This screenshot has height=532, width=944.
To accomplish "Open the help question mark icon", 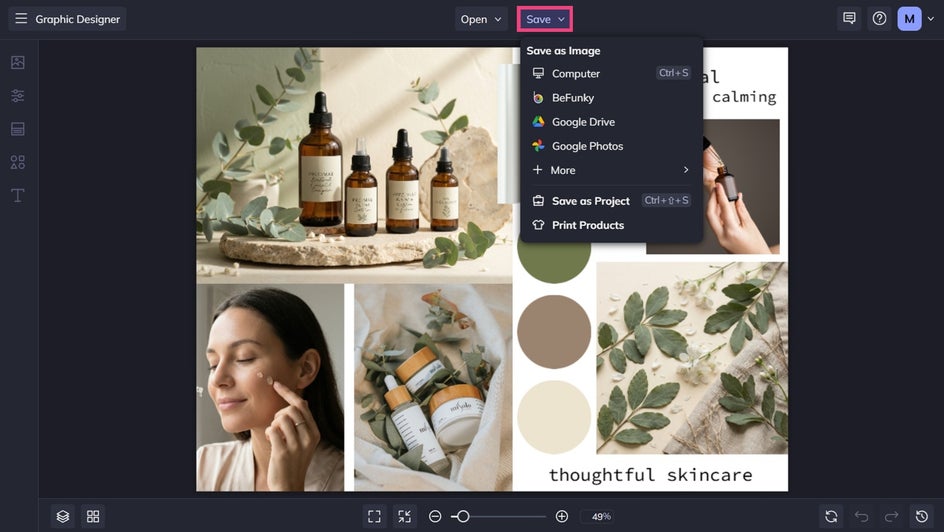I will point(880,19).
